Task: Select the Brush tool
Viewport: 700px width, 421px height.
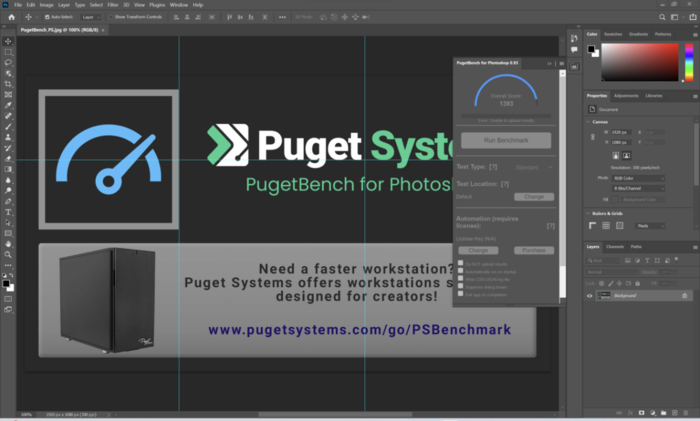Action: pyautogui.click(x=8, y=127)
